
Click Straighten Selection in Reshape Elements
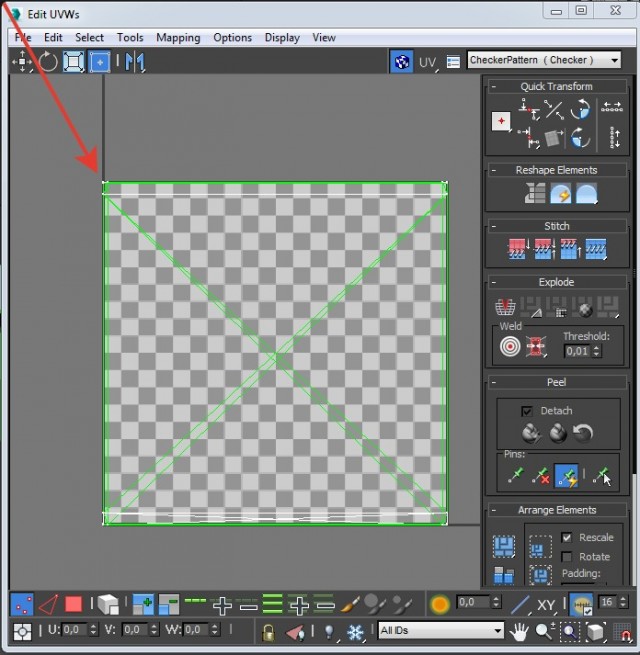pyautogui.click(x=535, y=193)
